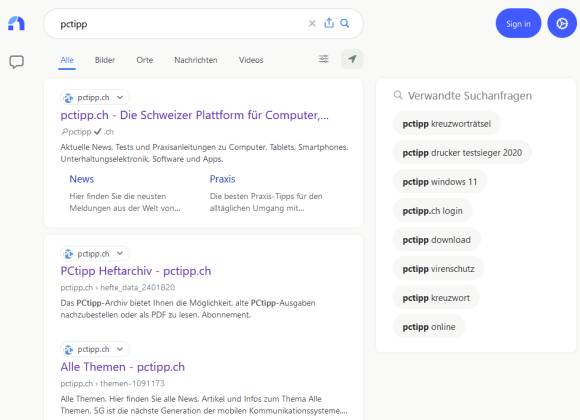Select related search 'pctipp drucker testsieger 2020'
This screenshot has width=580, height=420.
point(462,152)
